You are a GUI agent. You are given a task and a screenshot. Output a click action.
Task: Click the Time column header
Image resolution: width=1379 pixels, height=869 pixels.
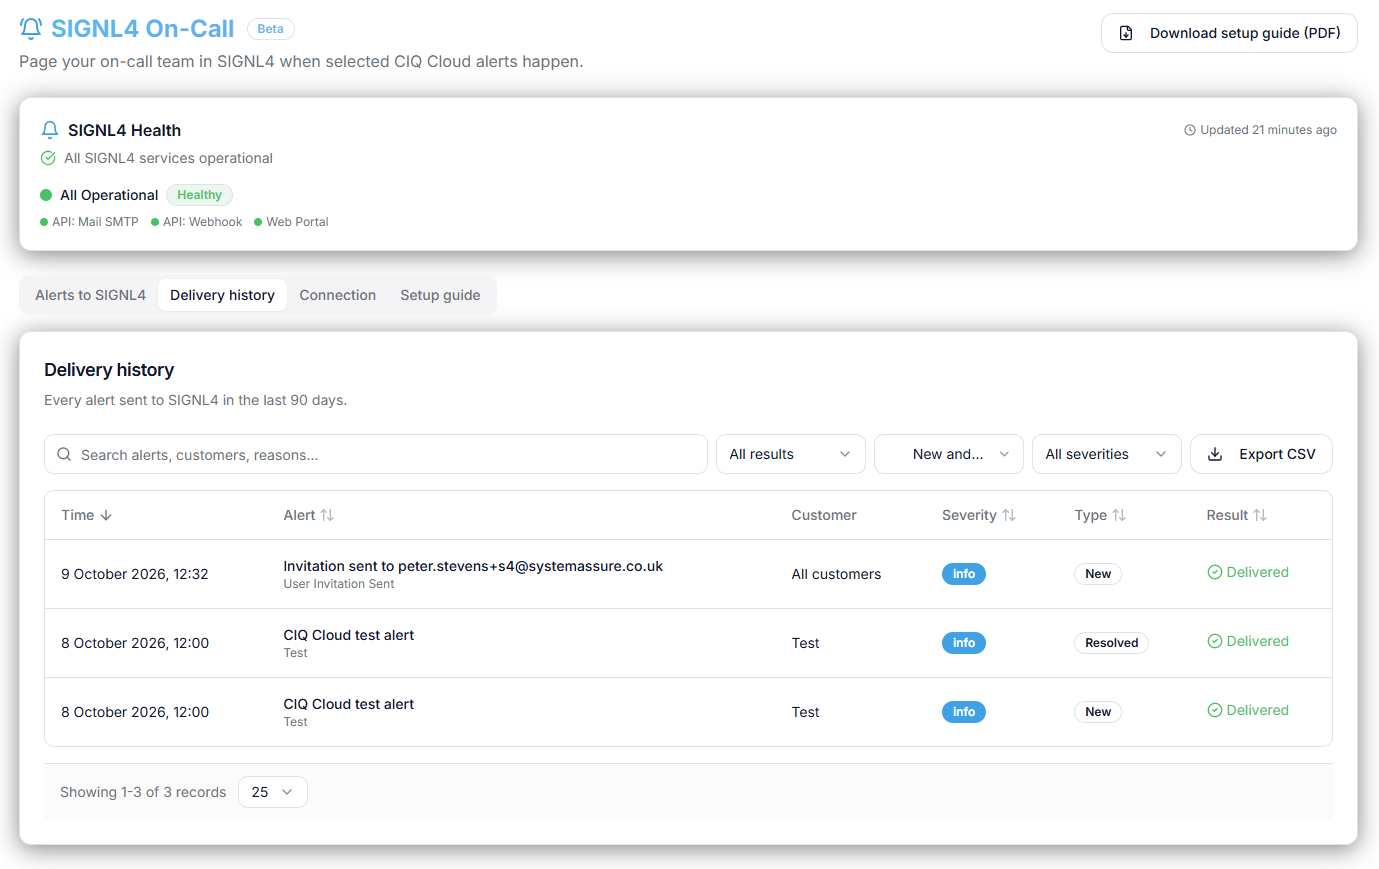tap(86, 515)
